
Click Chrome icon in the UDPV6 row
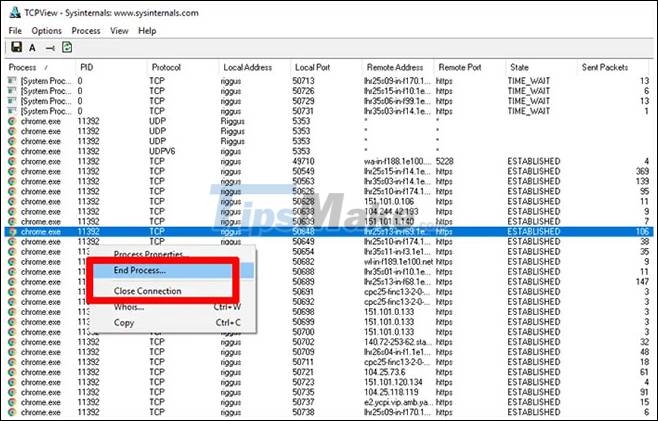point(12,151)
